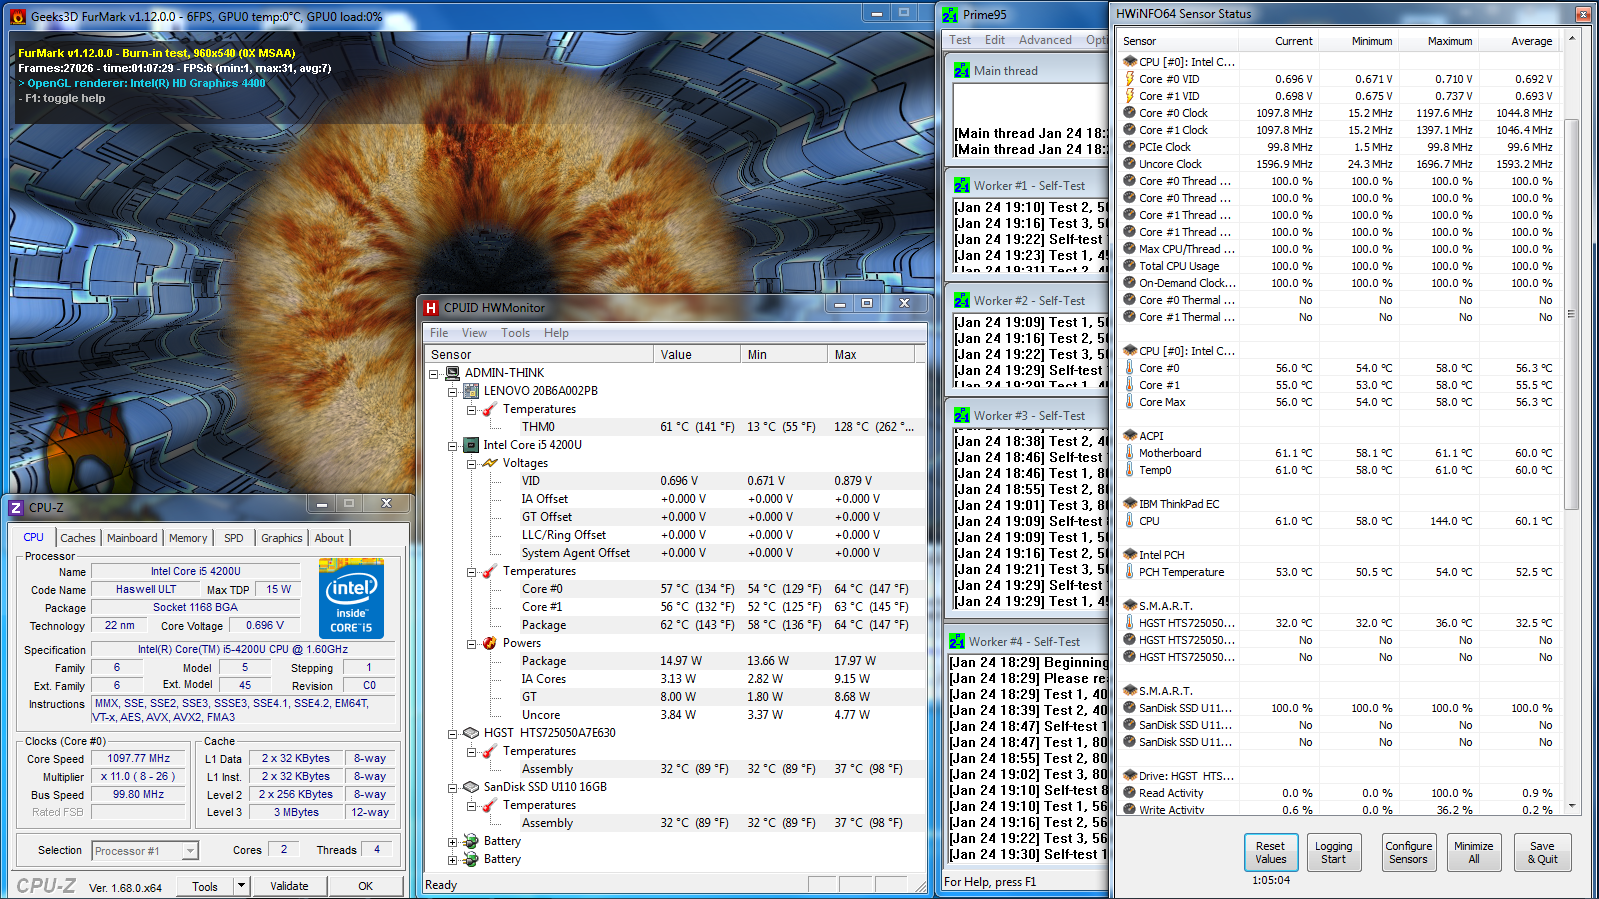Click the CPU-Z title bar icon

pyautogui.click(x=16, y=508)
